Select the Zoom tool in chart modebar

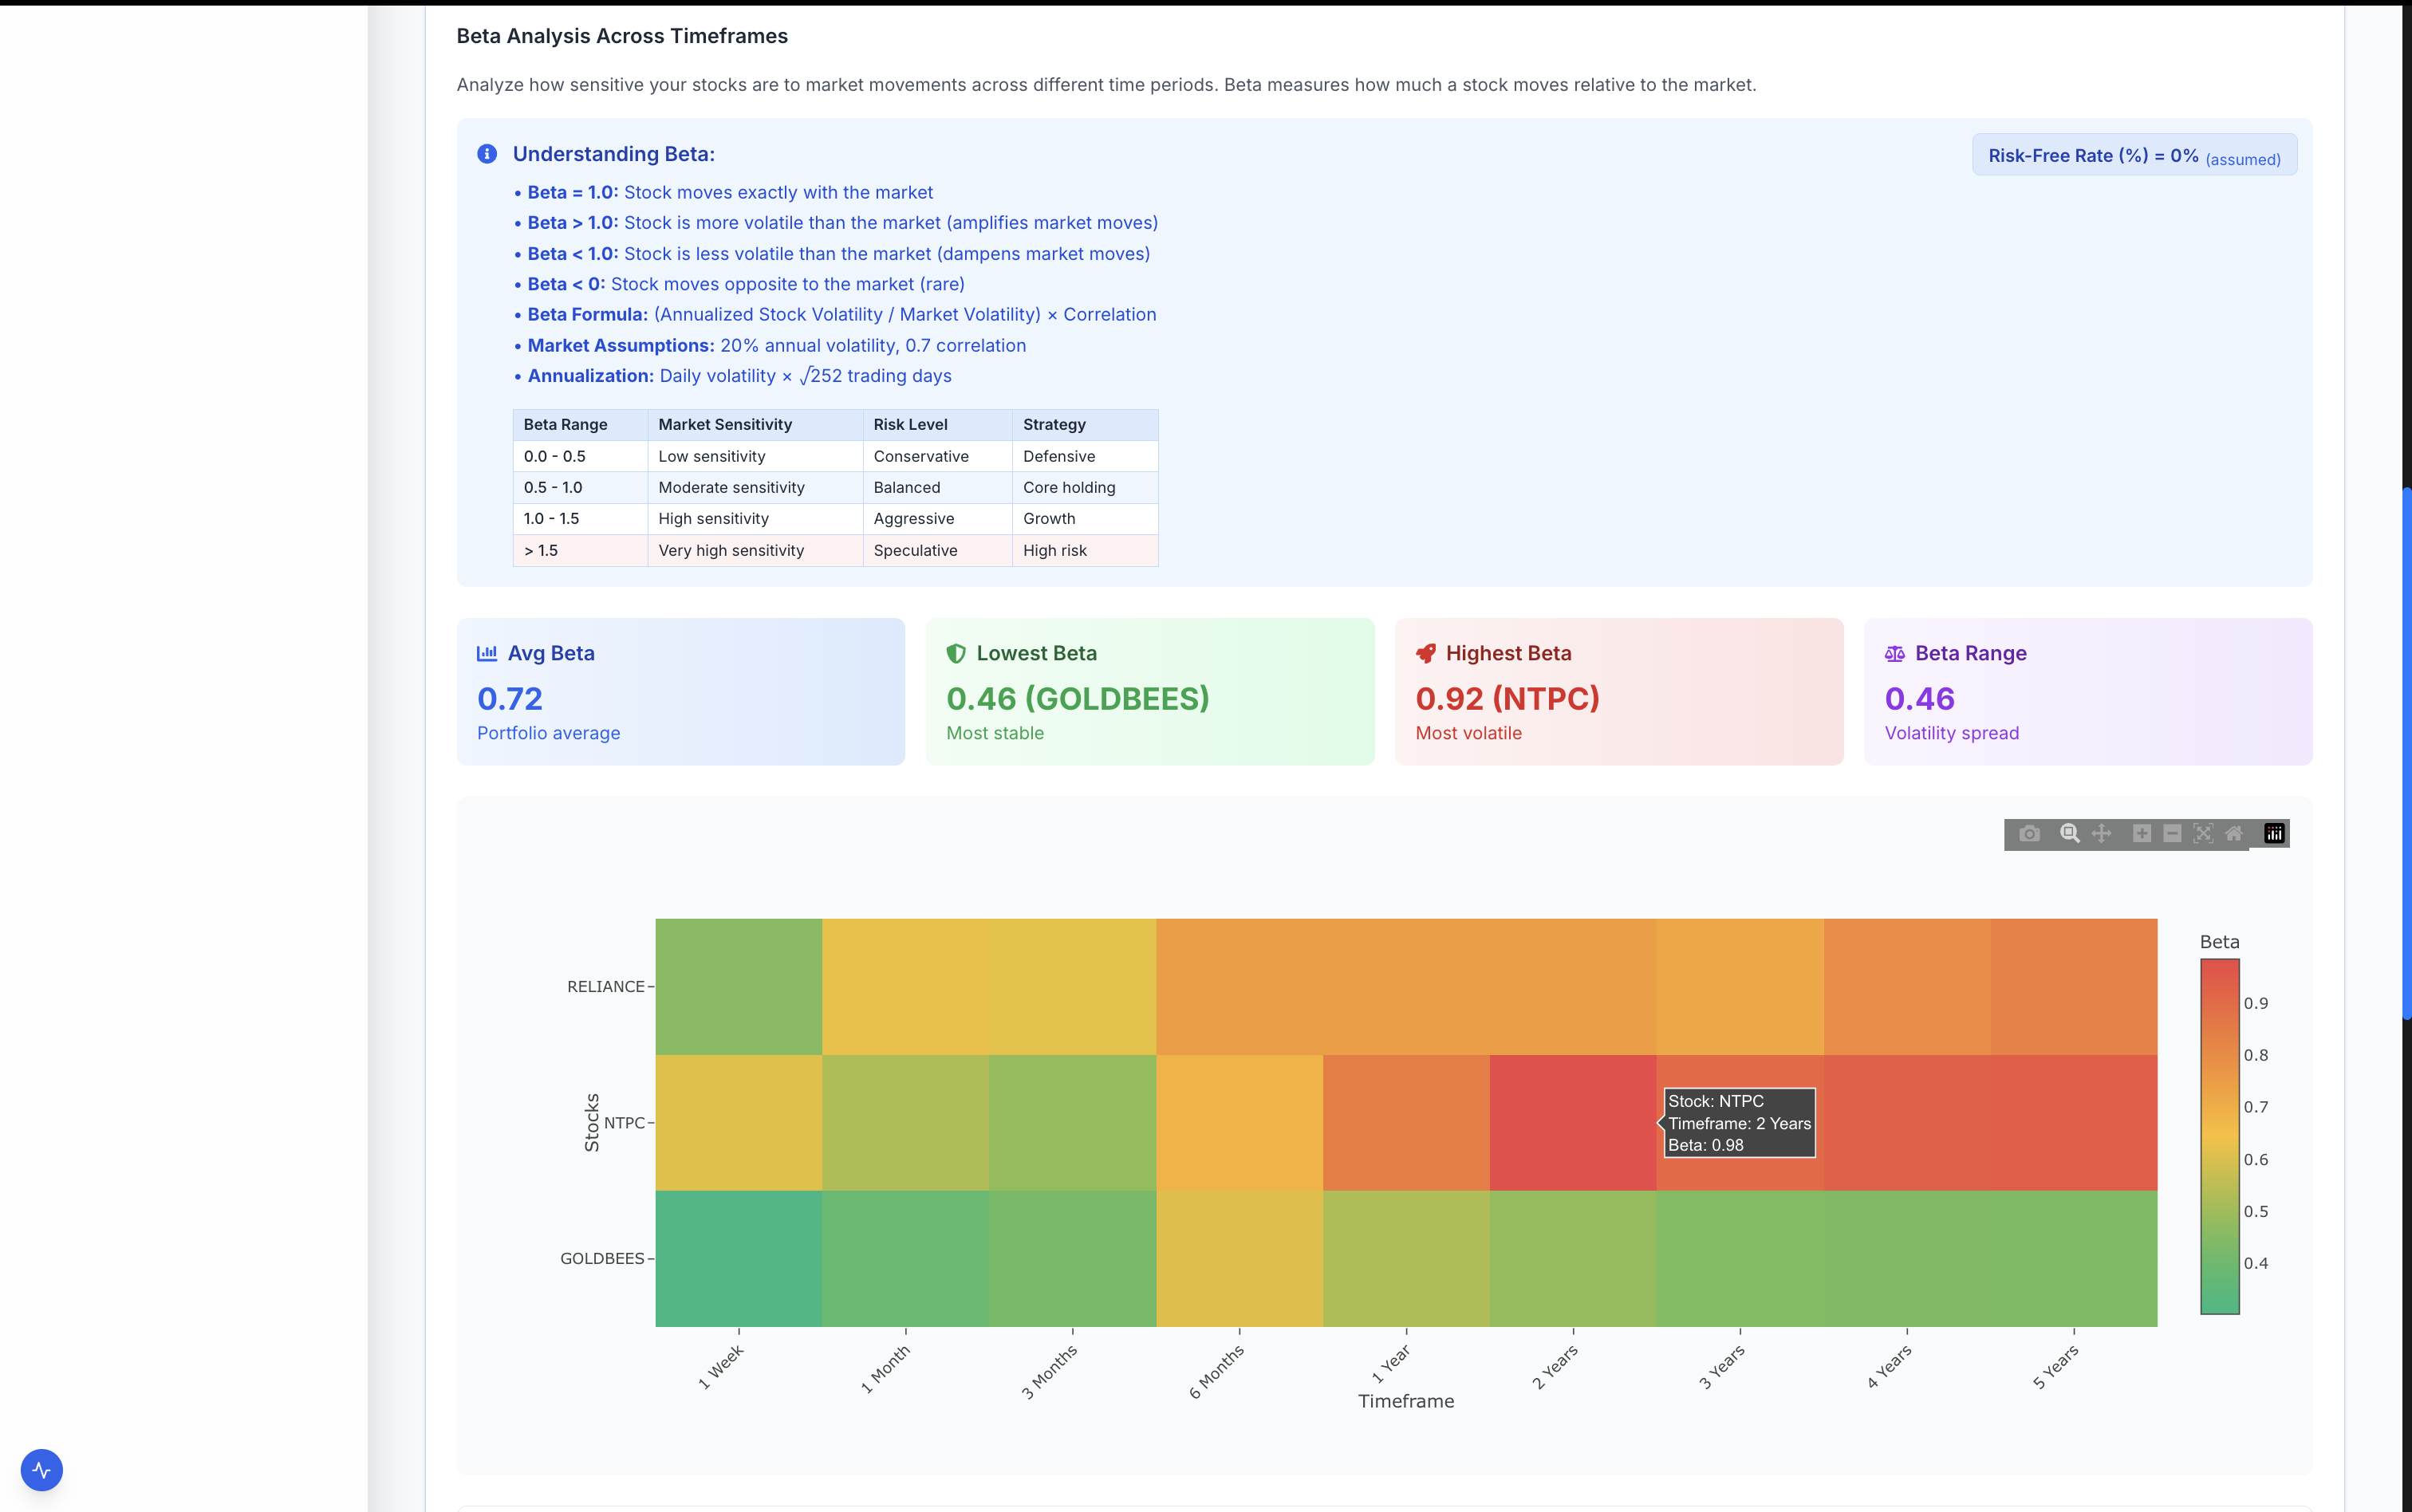pyautogui.click(x=2070, y=834)
